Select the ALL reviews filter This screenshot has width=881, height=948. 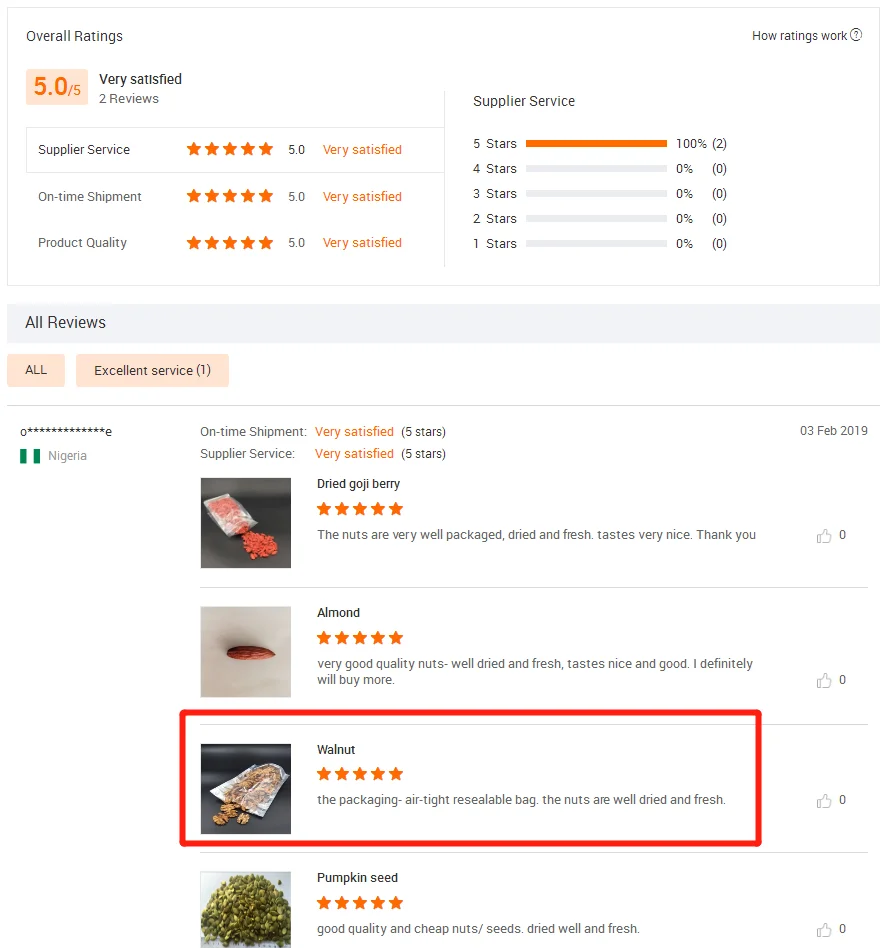point(36,370)
